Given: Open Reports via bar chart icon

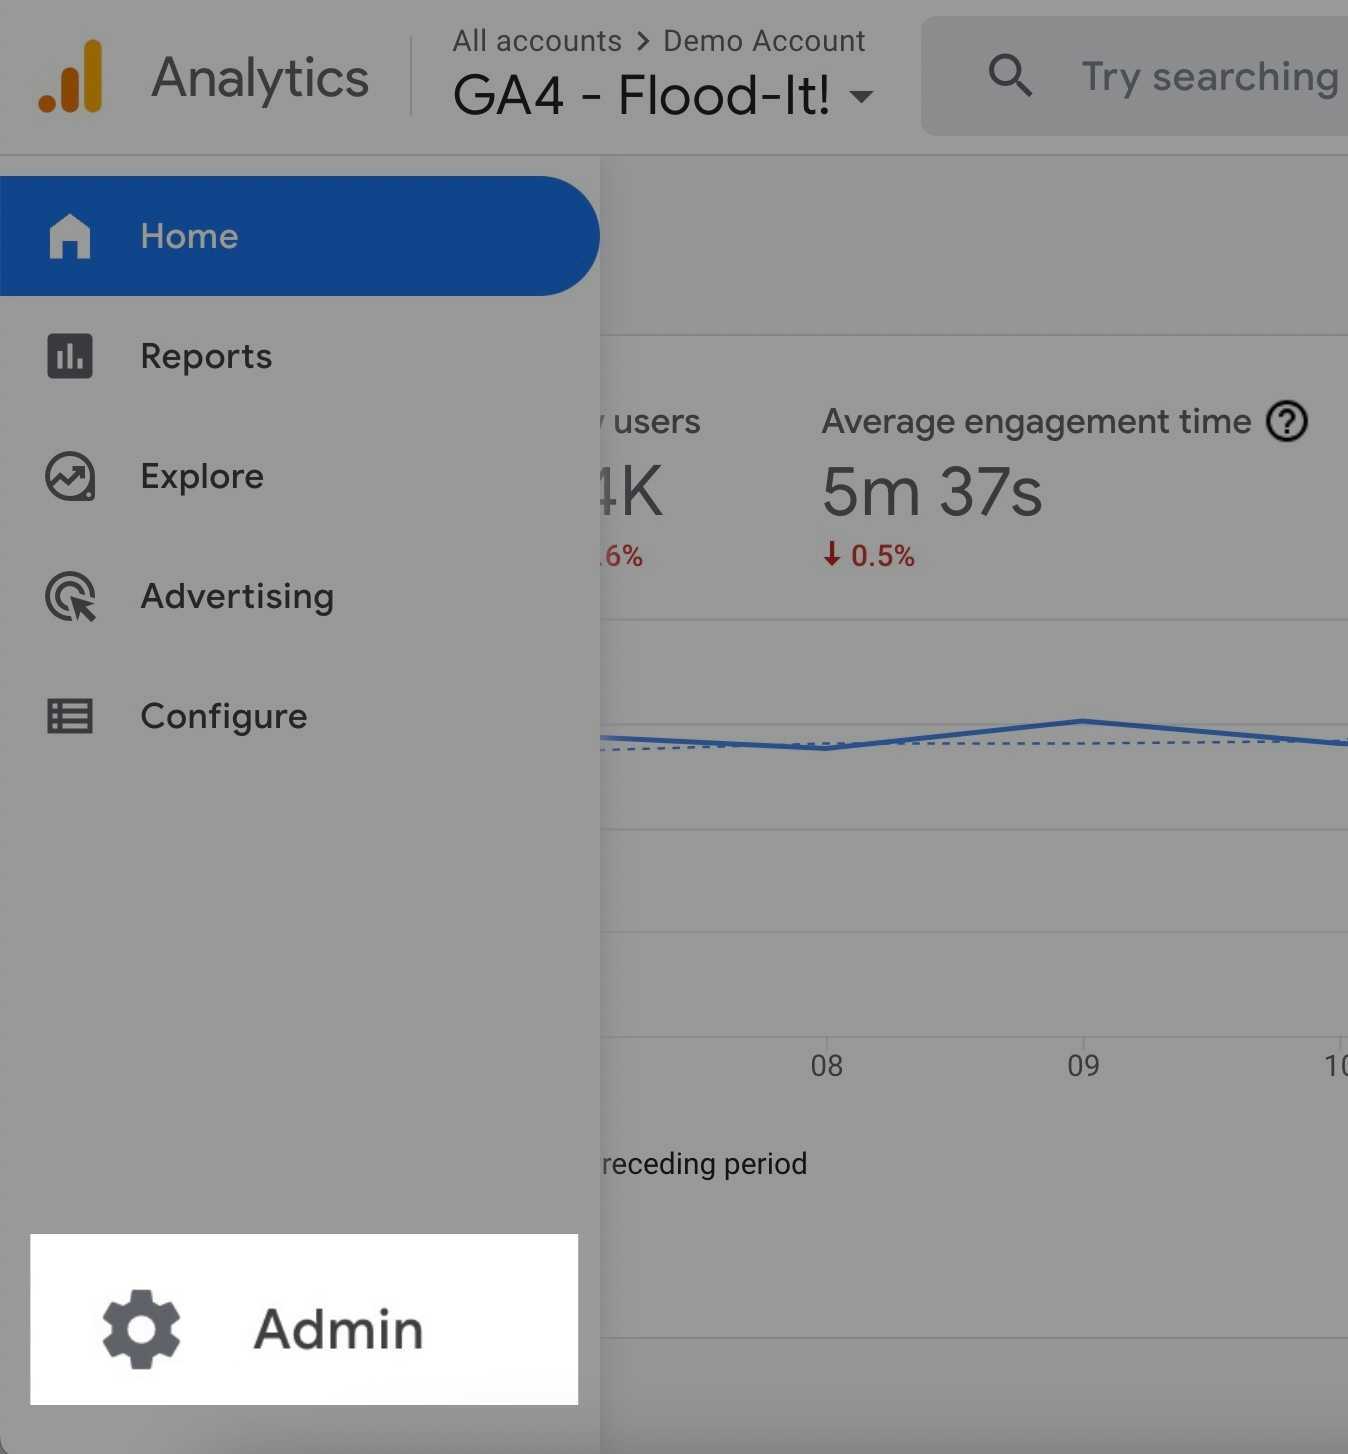Looking at the screenshot, I should coord(70,356).
